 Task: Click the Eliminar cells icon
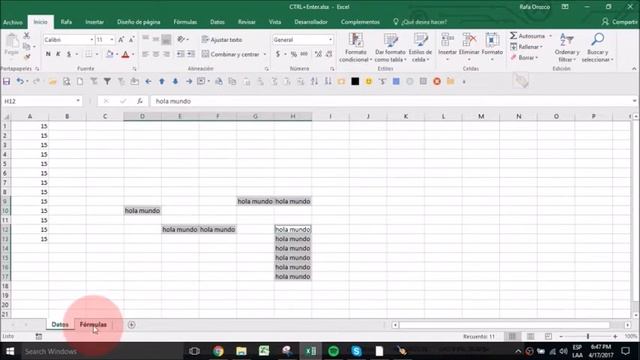point(469,40)
